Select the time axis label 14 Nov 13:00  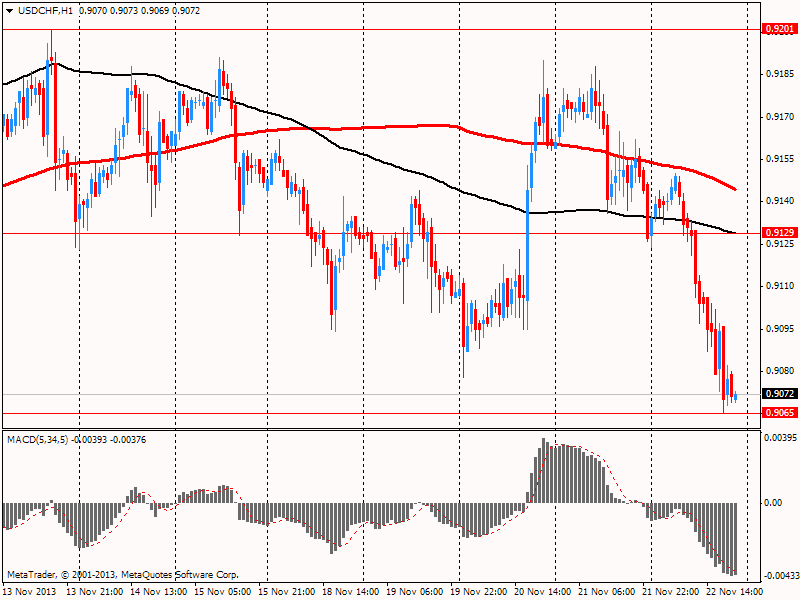tap(159, 592)
